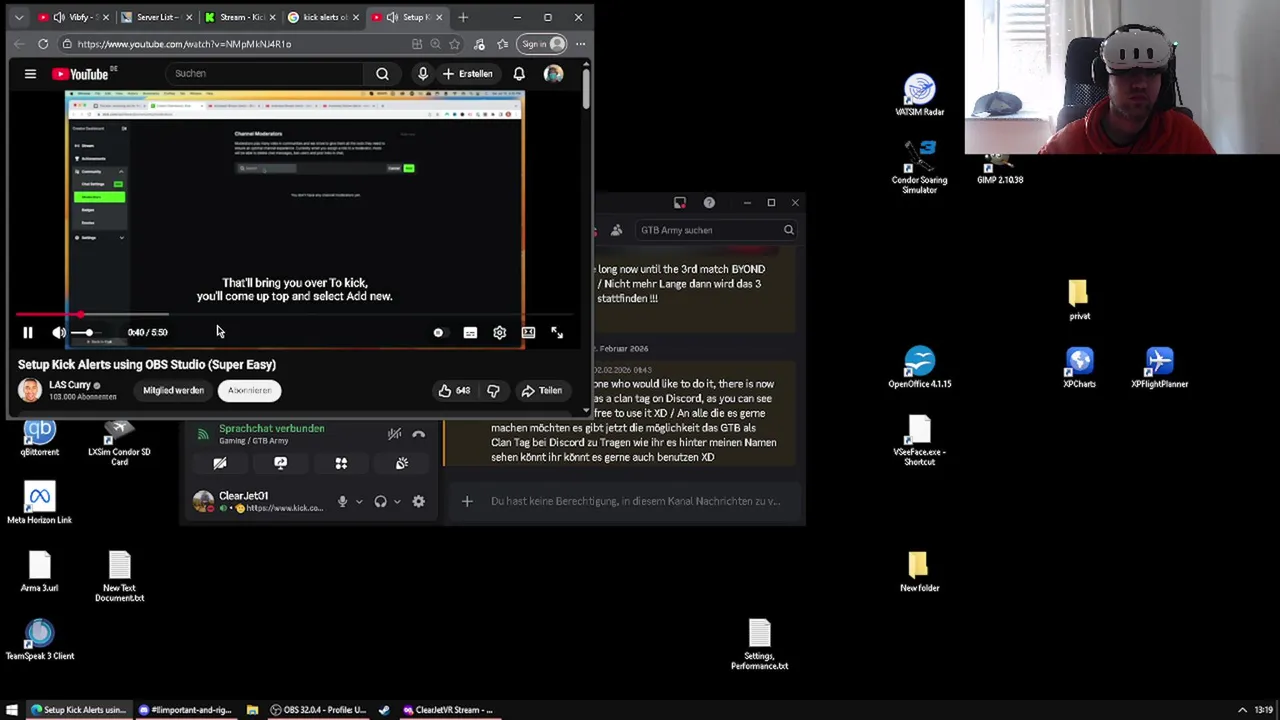Deafen audio with Discord headphone icon
Viewport: 1280px width, 720px height.
380,501
